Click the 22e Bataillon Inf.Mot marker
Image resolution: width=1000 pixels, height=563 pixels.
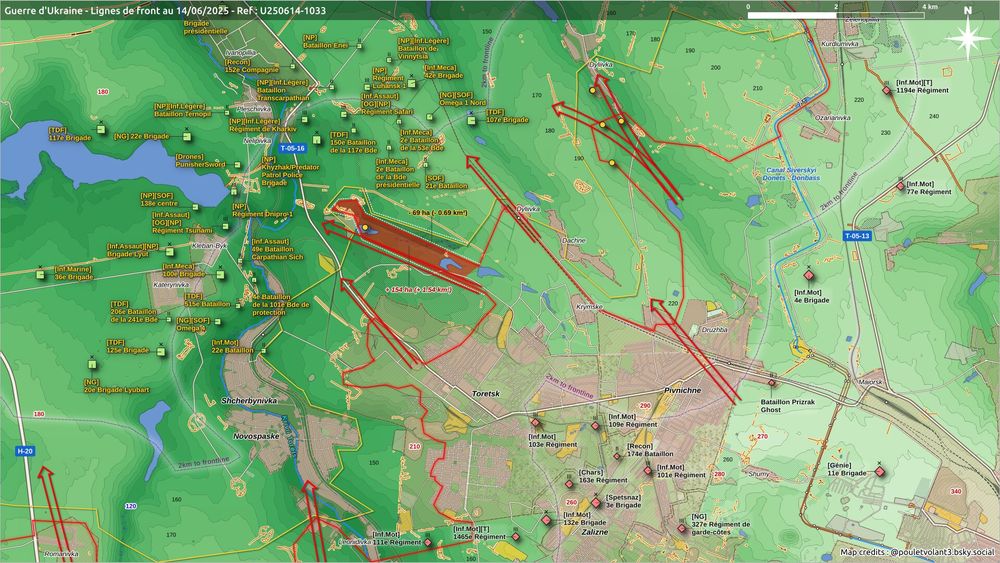click(x=263, y=350)
